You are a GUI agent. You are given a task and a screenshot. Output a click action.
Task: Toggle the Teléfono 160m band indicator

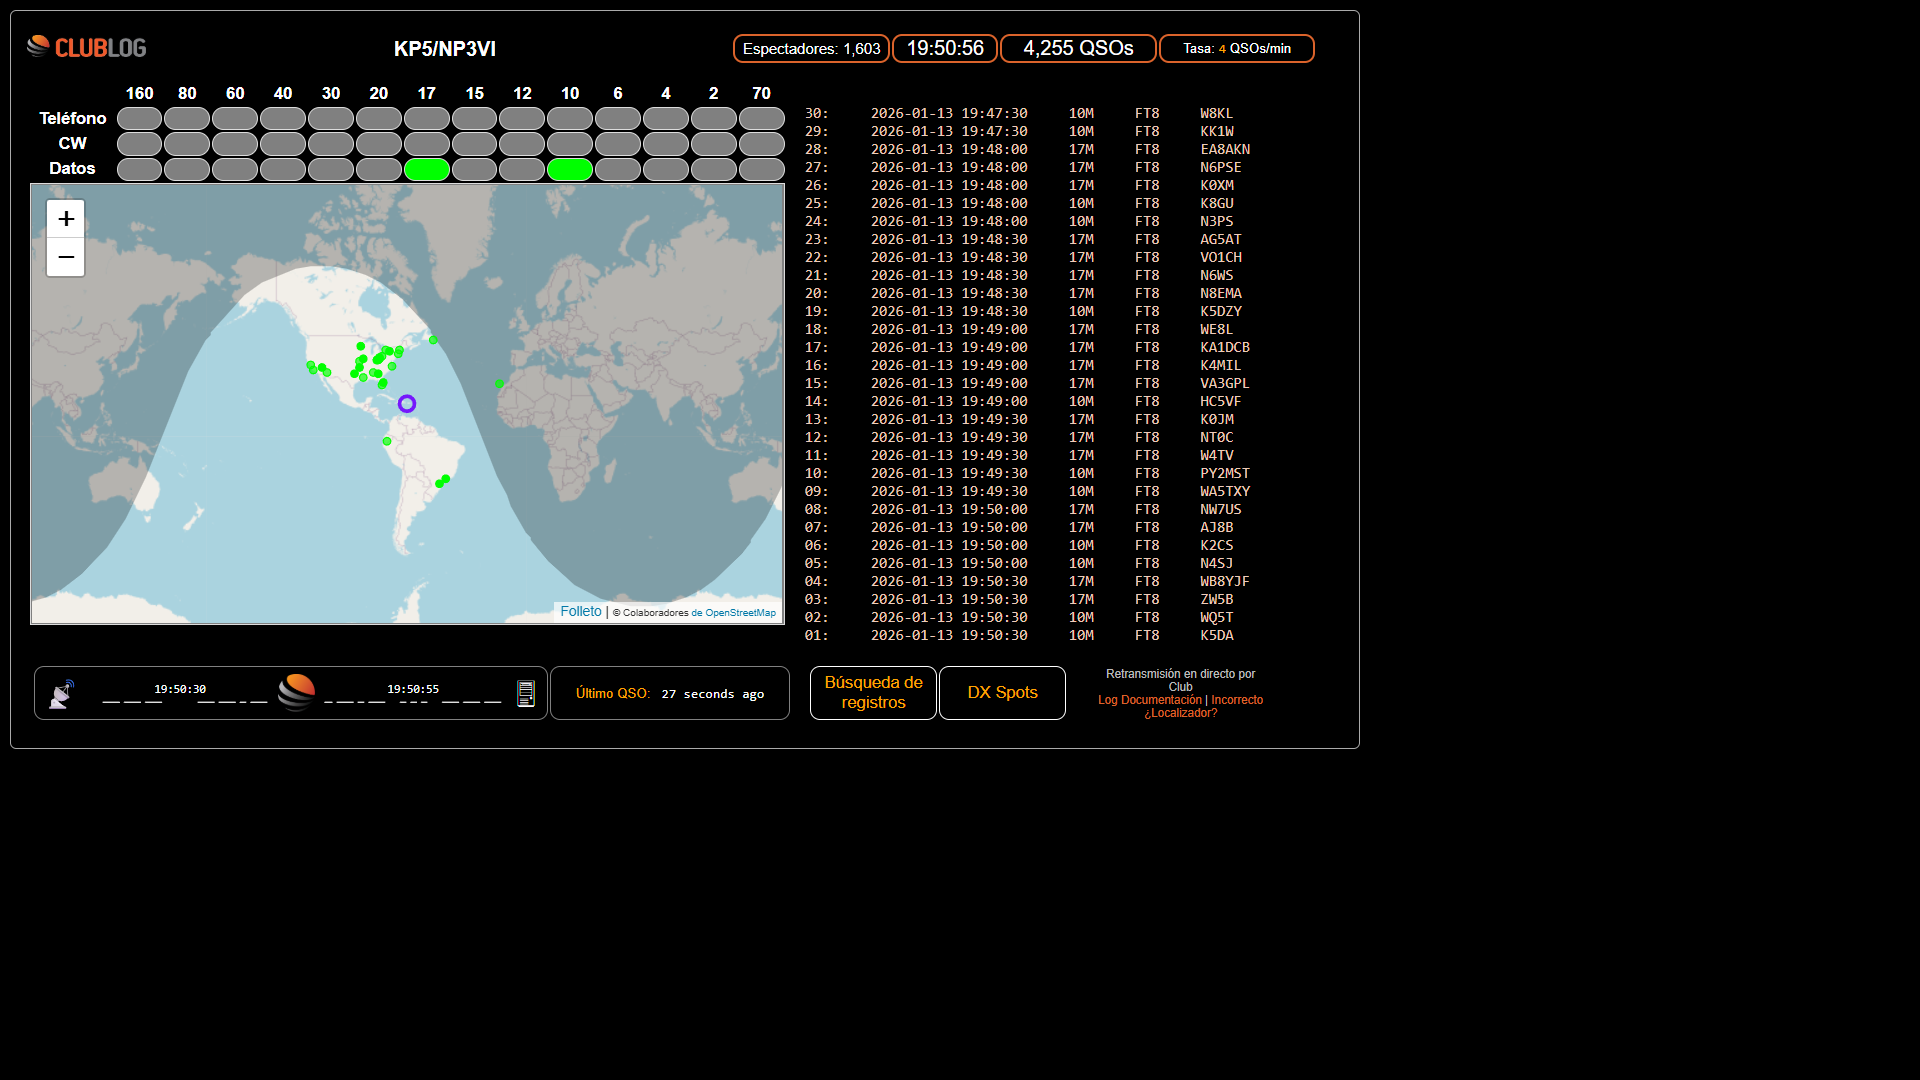pyautogui.click(x=139, y=119)
